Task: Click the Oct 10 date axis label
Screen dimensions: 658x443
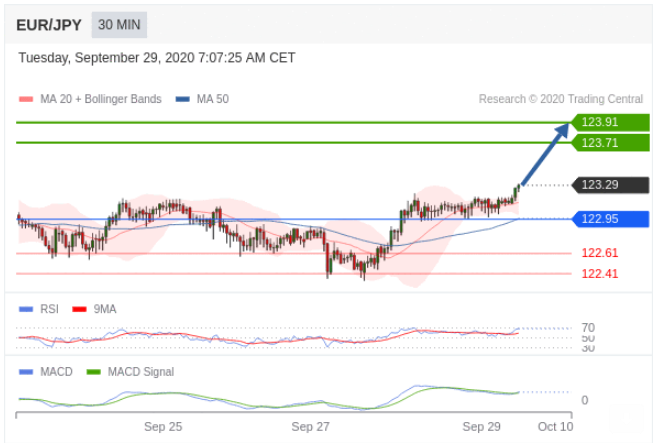Action: click(555, 427)
